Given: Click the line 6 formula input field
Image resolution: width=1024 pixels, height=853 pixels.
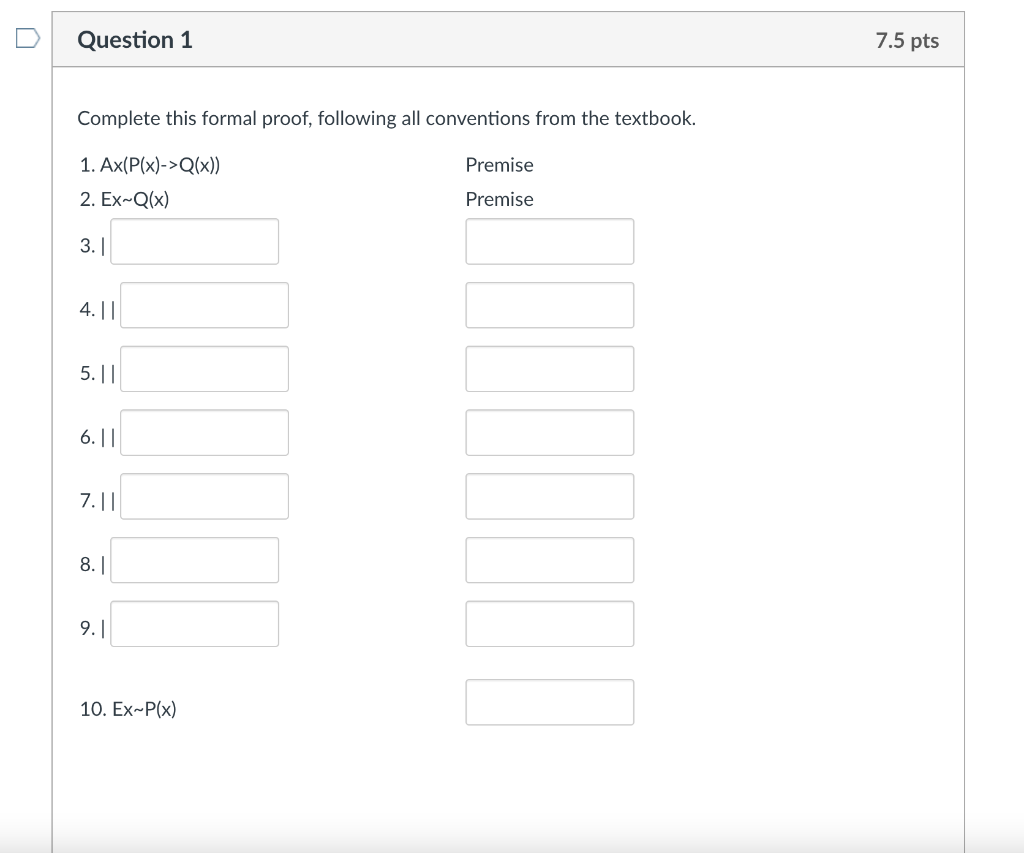Looking at the screenshot, I should (x=204, y=433).
